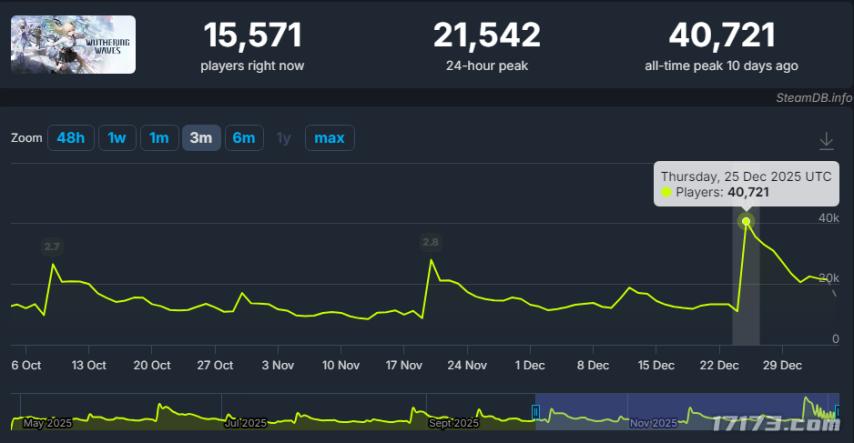Open the SteamDB.info credit link

813,97
